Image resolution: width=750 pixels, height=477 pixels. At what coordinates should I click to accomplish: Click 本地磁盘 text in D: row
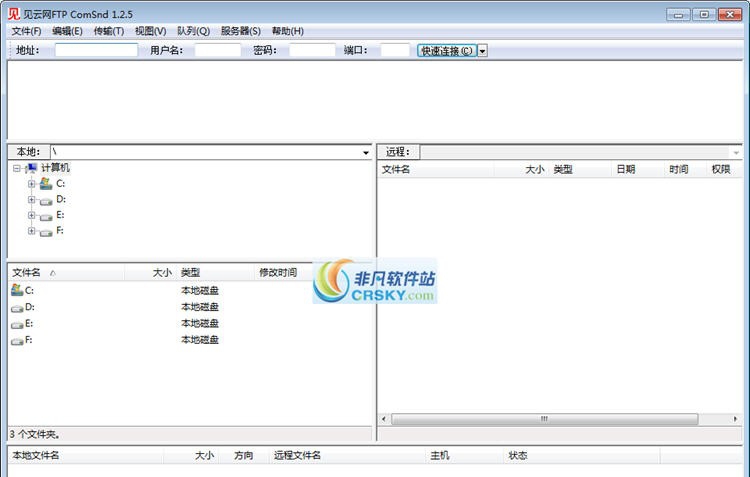pos(200,307)
